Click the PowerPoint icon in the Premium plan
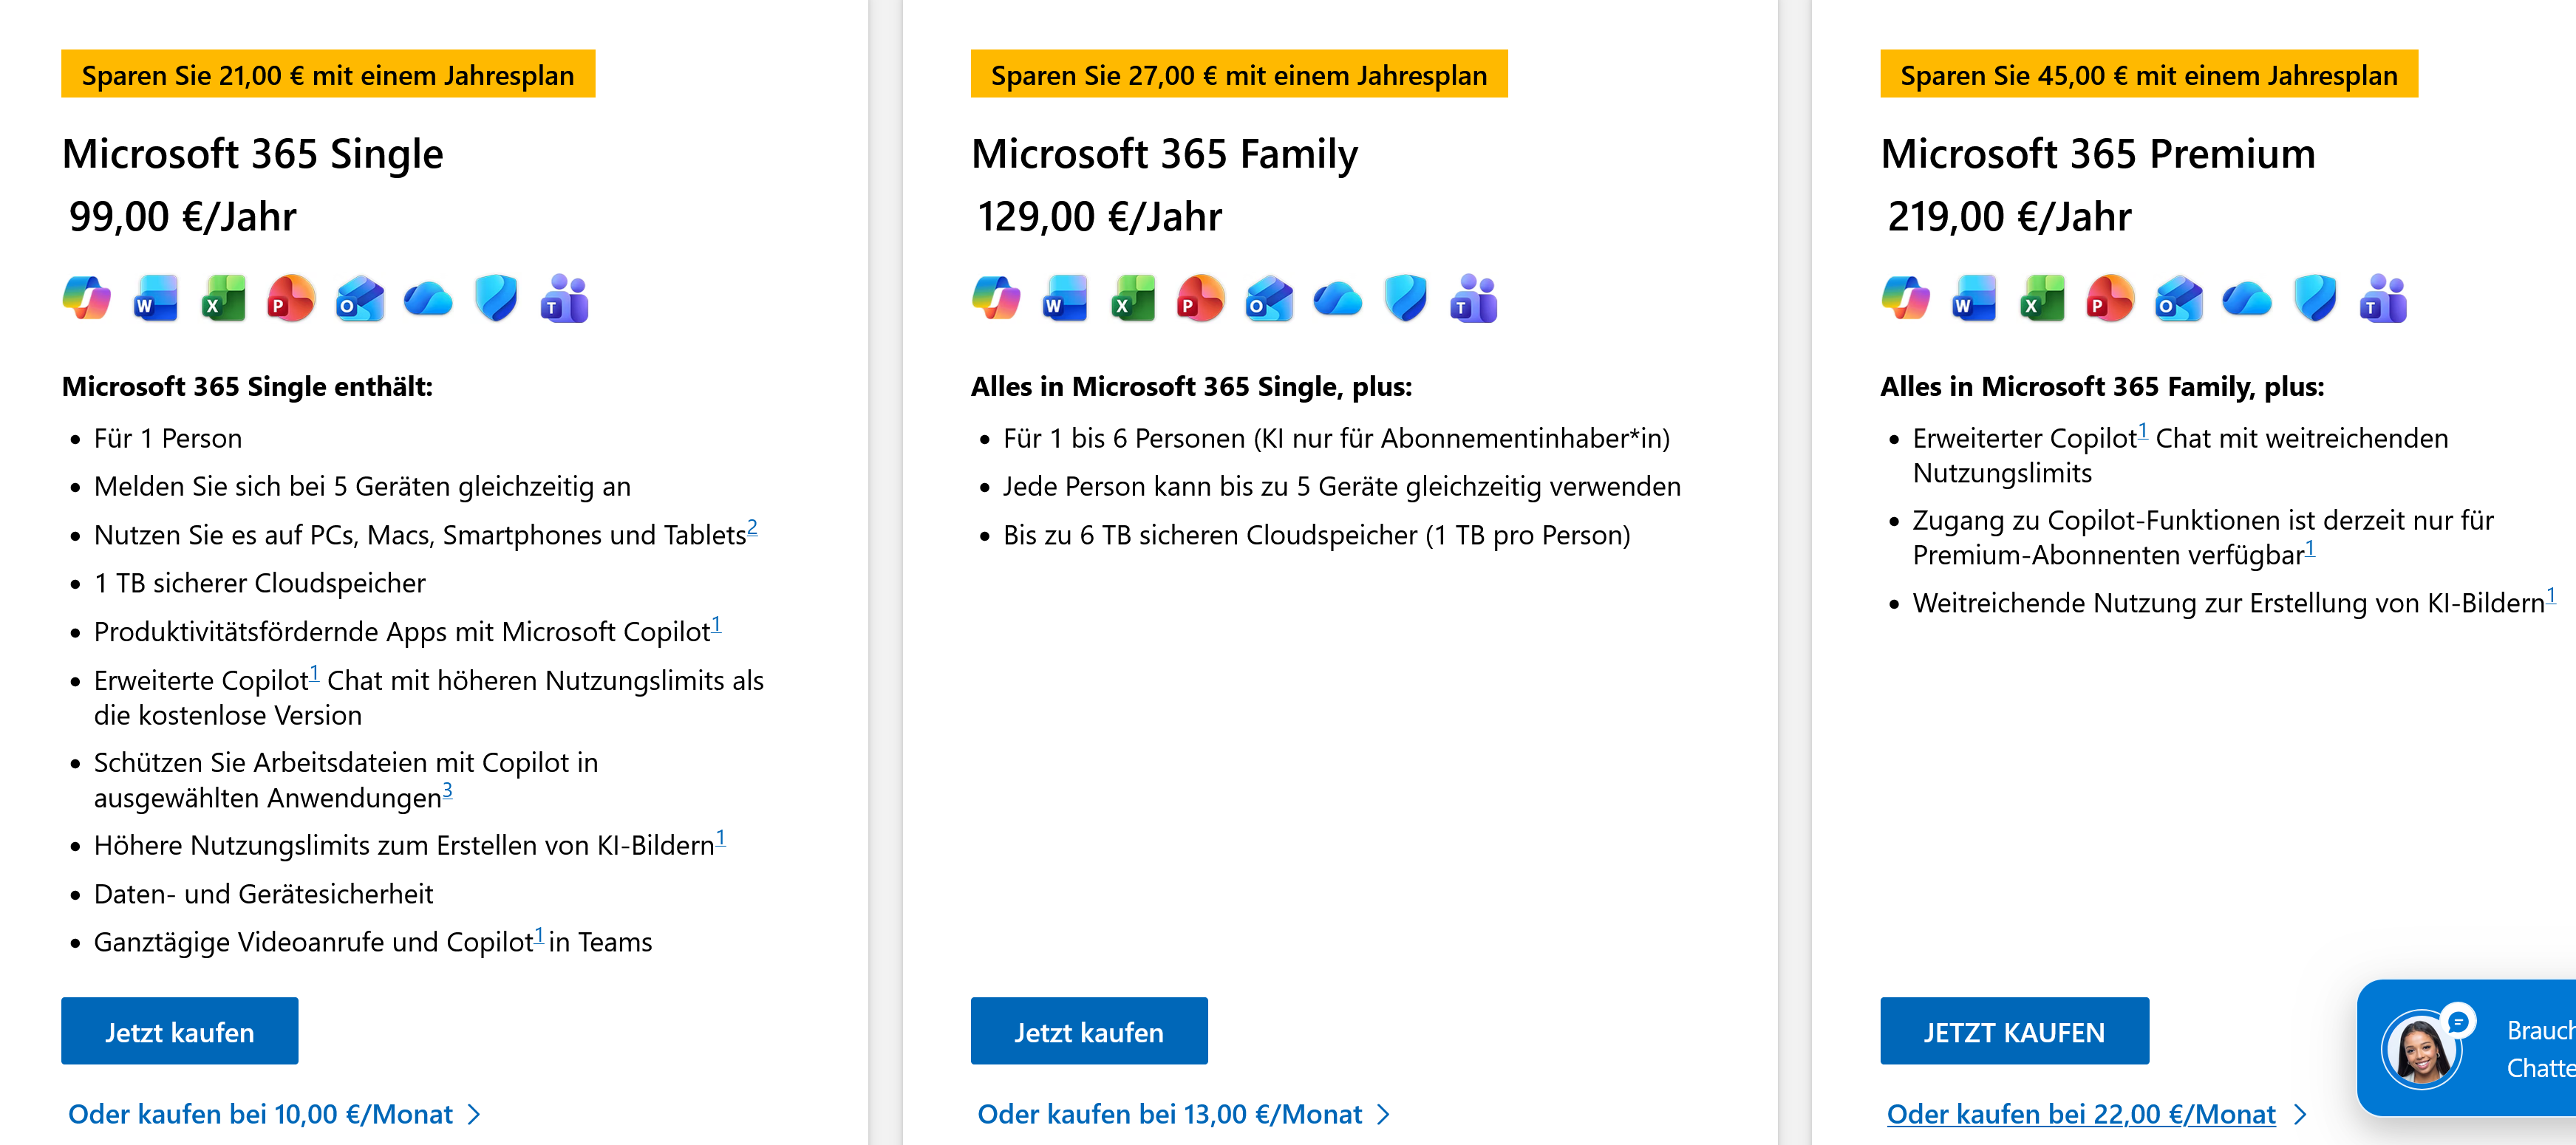Viewport: 2576px width, 1145px height. click(x=2110, y=298)
